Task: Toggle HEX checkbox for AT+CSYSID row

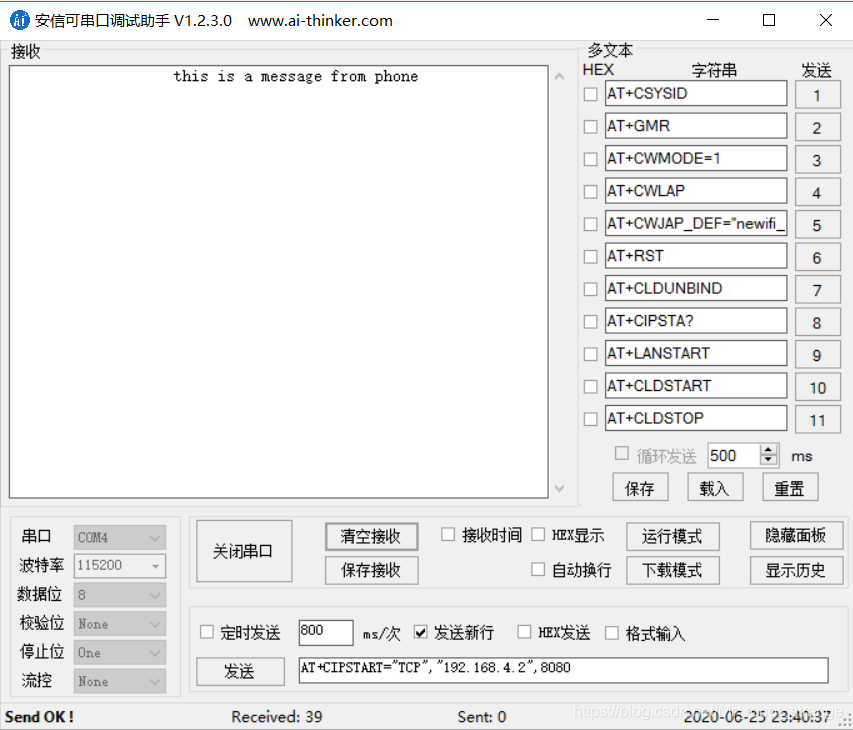Action: click(590, 94)
